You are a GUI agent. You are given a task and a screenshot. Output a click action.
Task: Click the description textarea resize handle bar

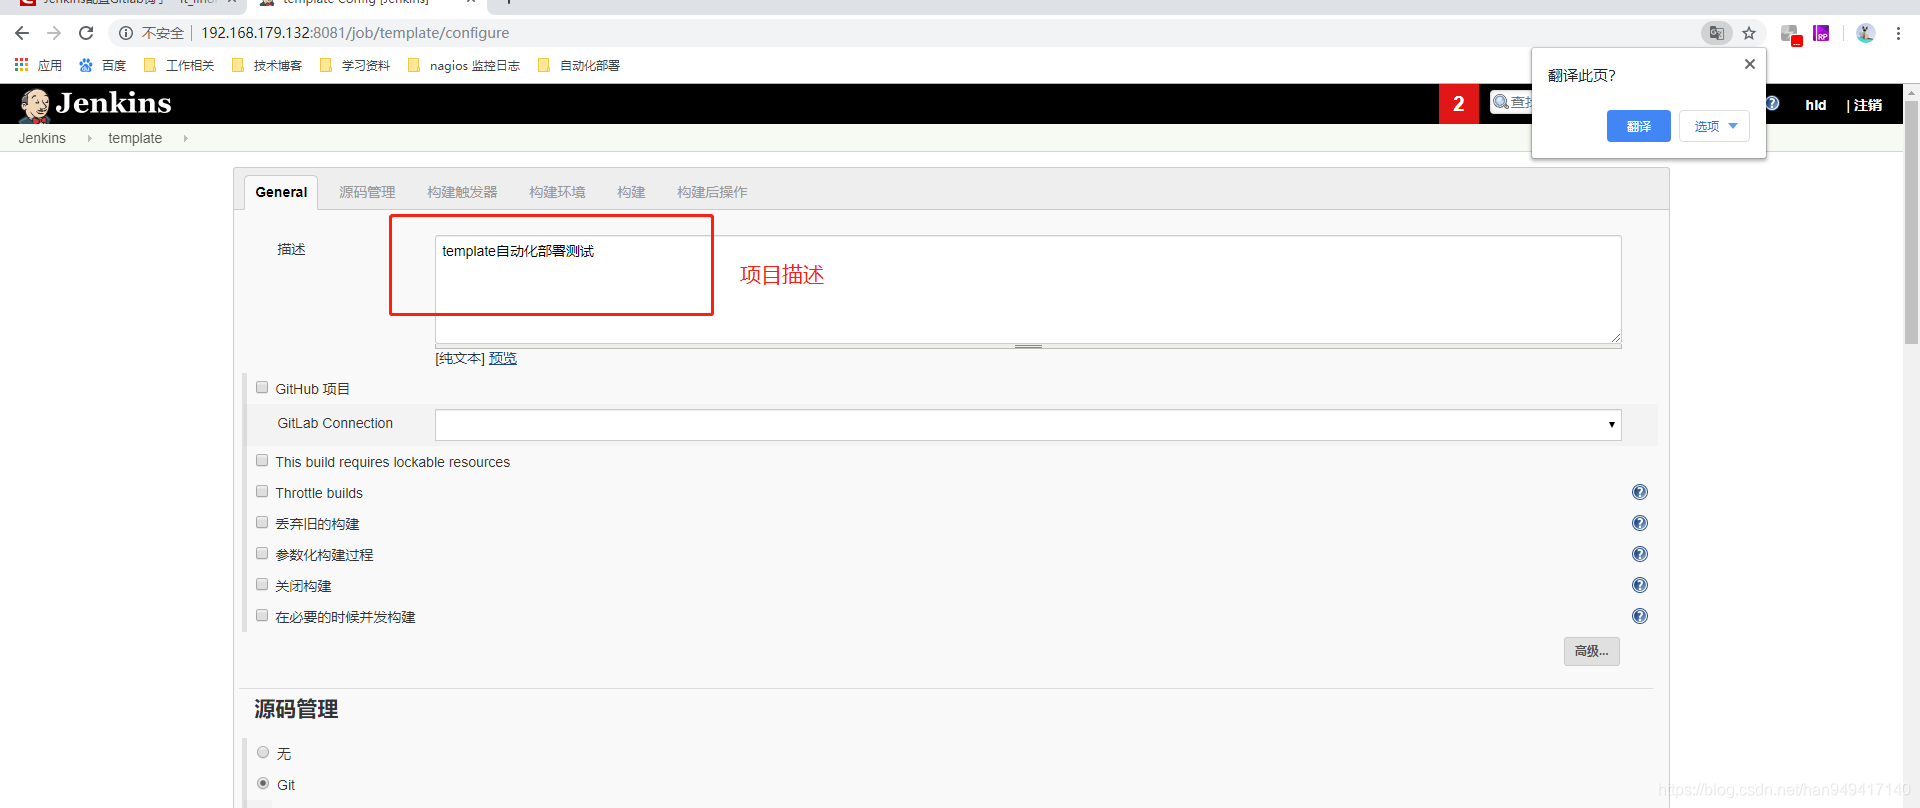pyautogui.click(x=1028, y=346)
